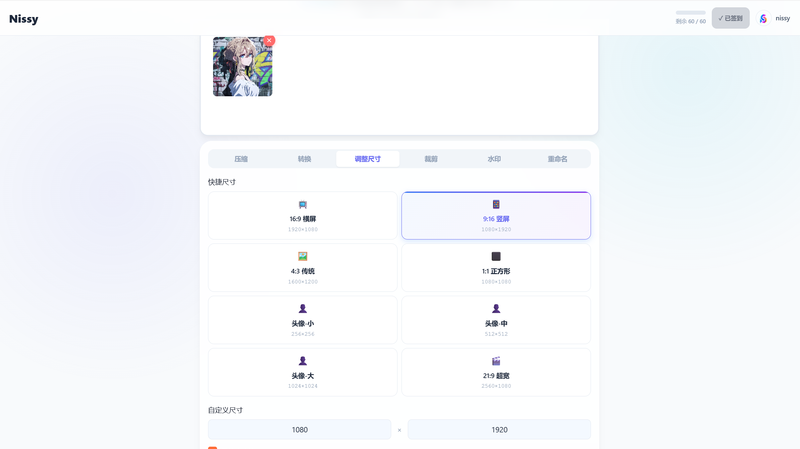Choose the 头像-小 256 preset
Screen dimensions: 800x449
303,320
